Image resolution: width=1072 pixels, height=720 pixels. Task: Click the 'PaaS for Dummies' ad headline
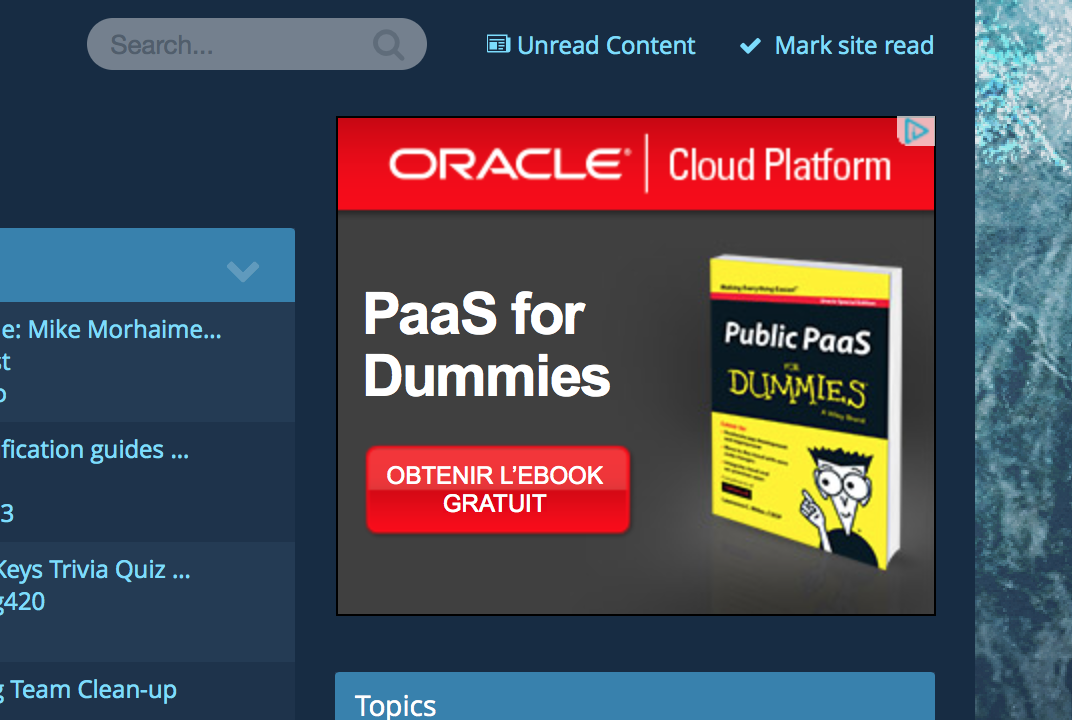[487, 345]
